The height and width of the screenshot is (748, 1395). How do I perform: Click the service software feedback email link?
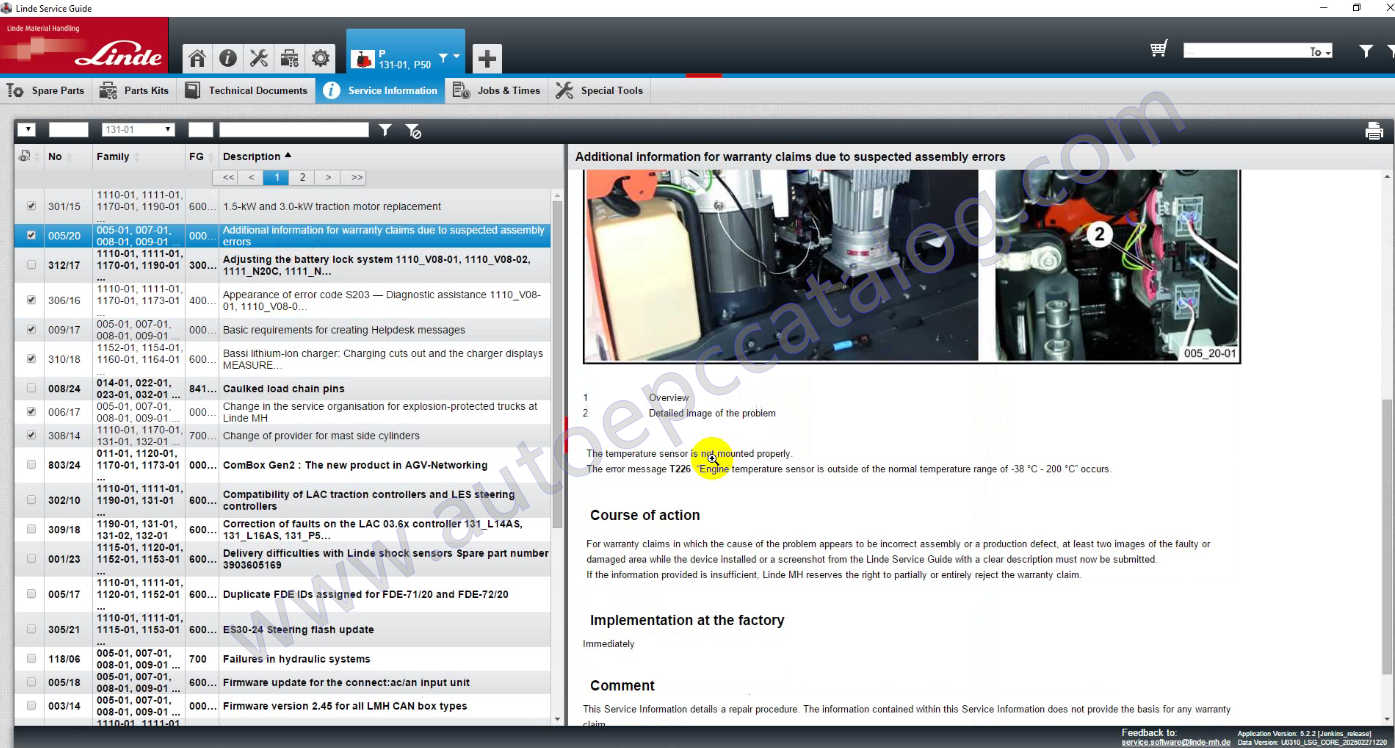point(1175,742)
